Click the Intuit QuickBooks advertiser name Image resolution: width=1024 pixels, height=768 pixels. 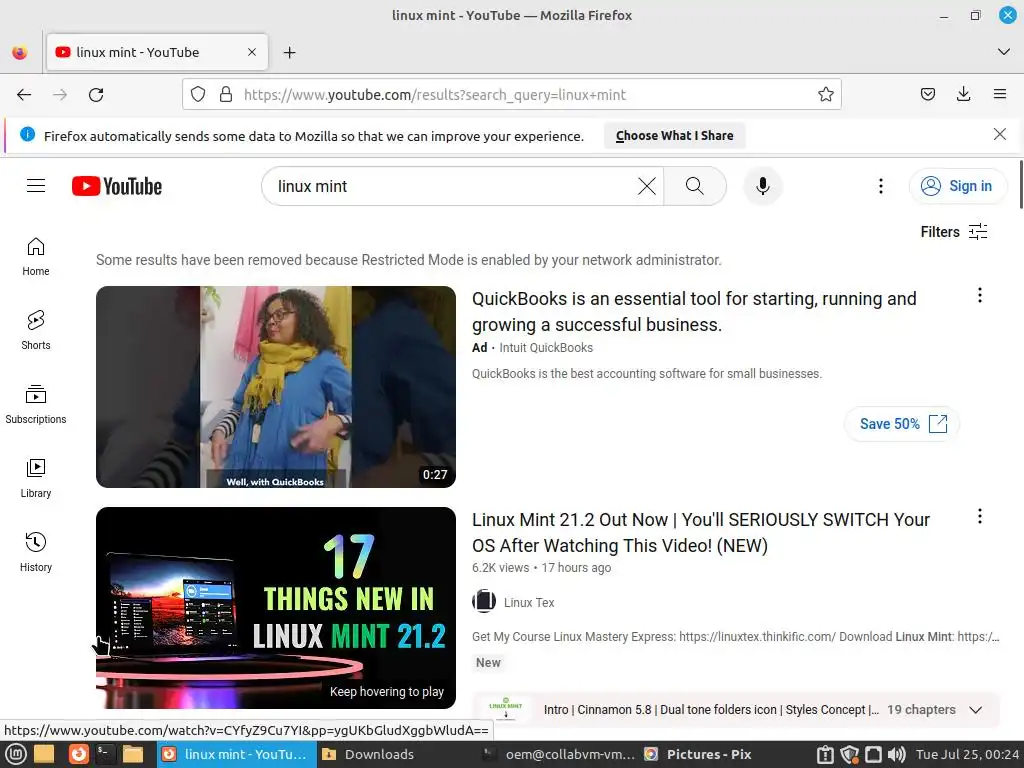pyautogui.click(x=546, y=348)
